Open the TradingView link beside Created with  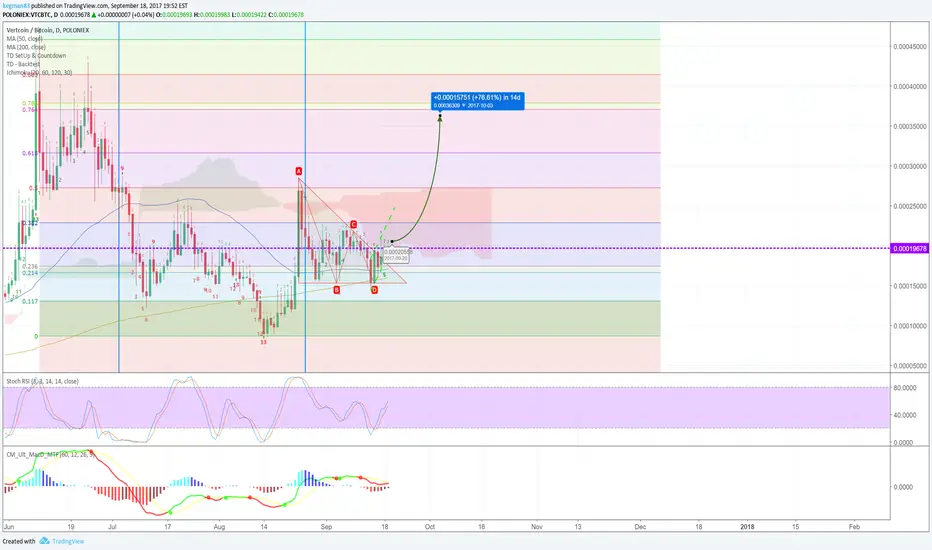(x=68, y=541)
